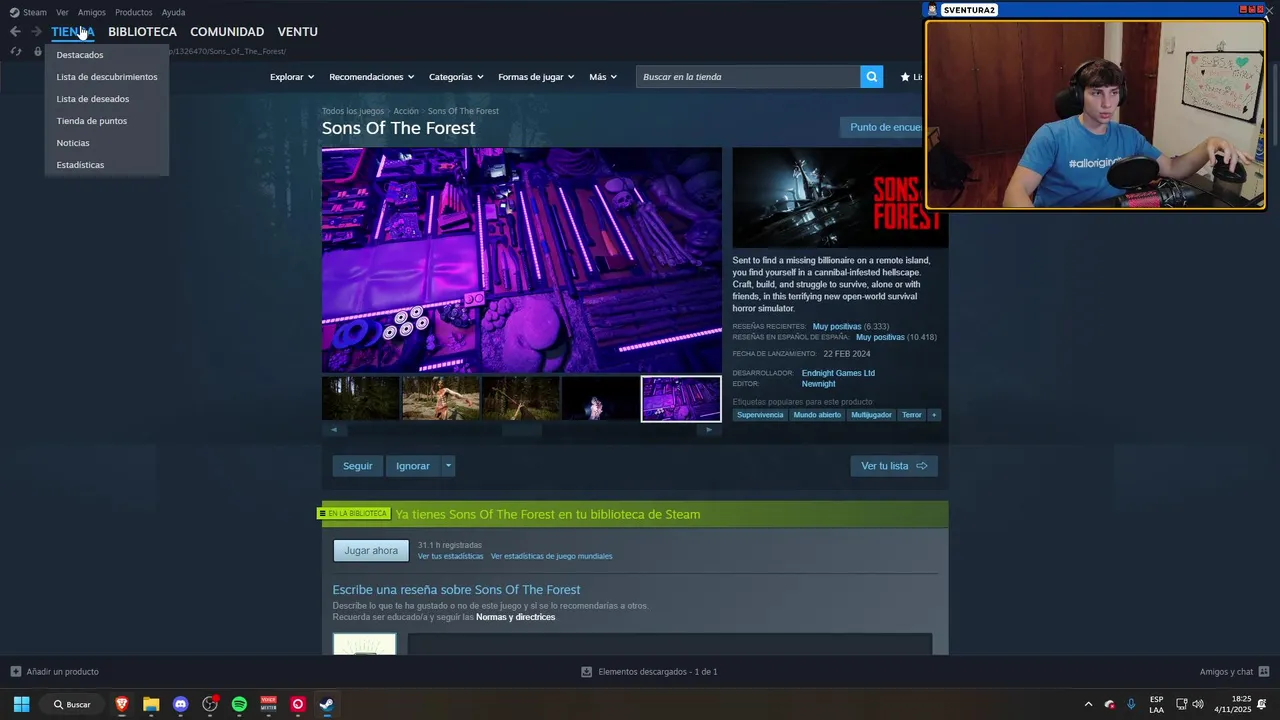Open the Ayuda menu
1280x720 pixels.
click(173, 12)
